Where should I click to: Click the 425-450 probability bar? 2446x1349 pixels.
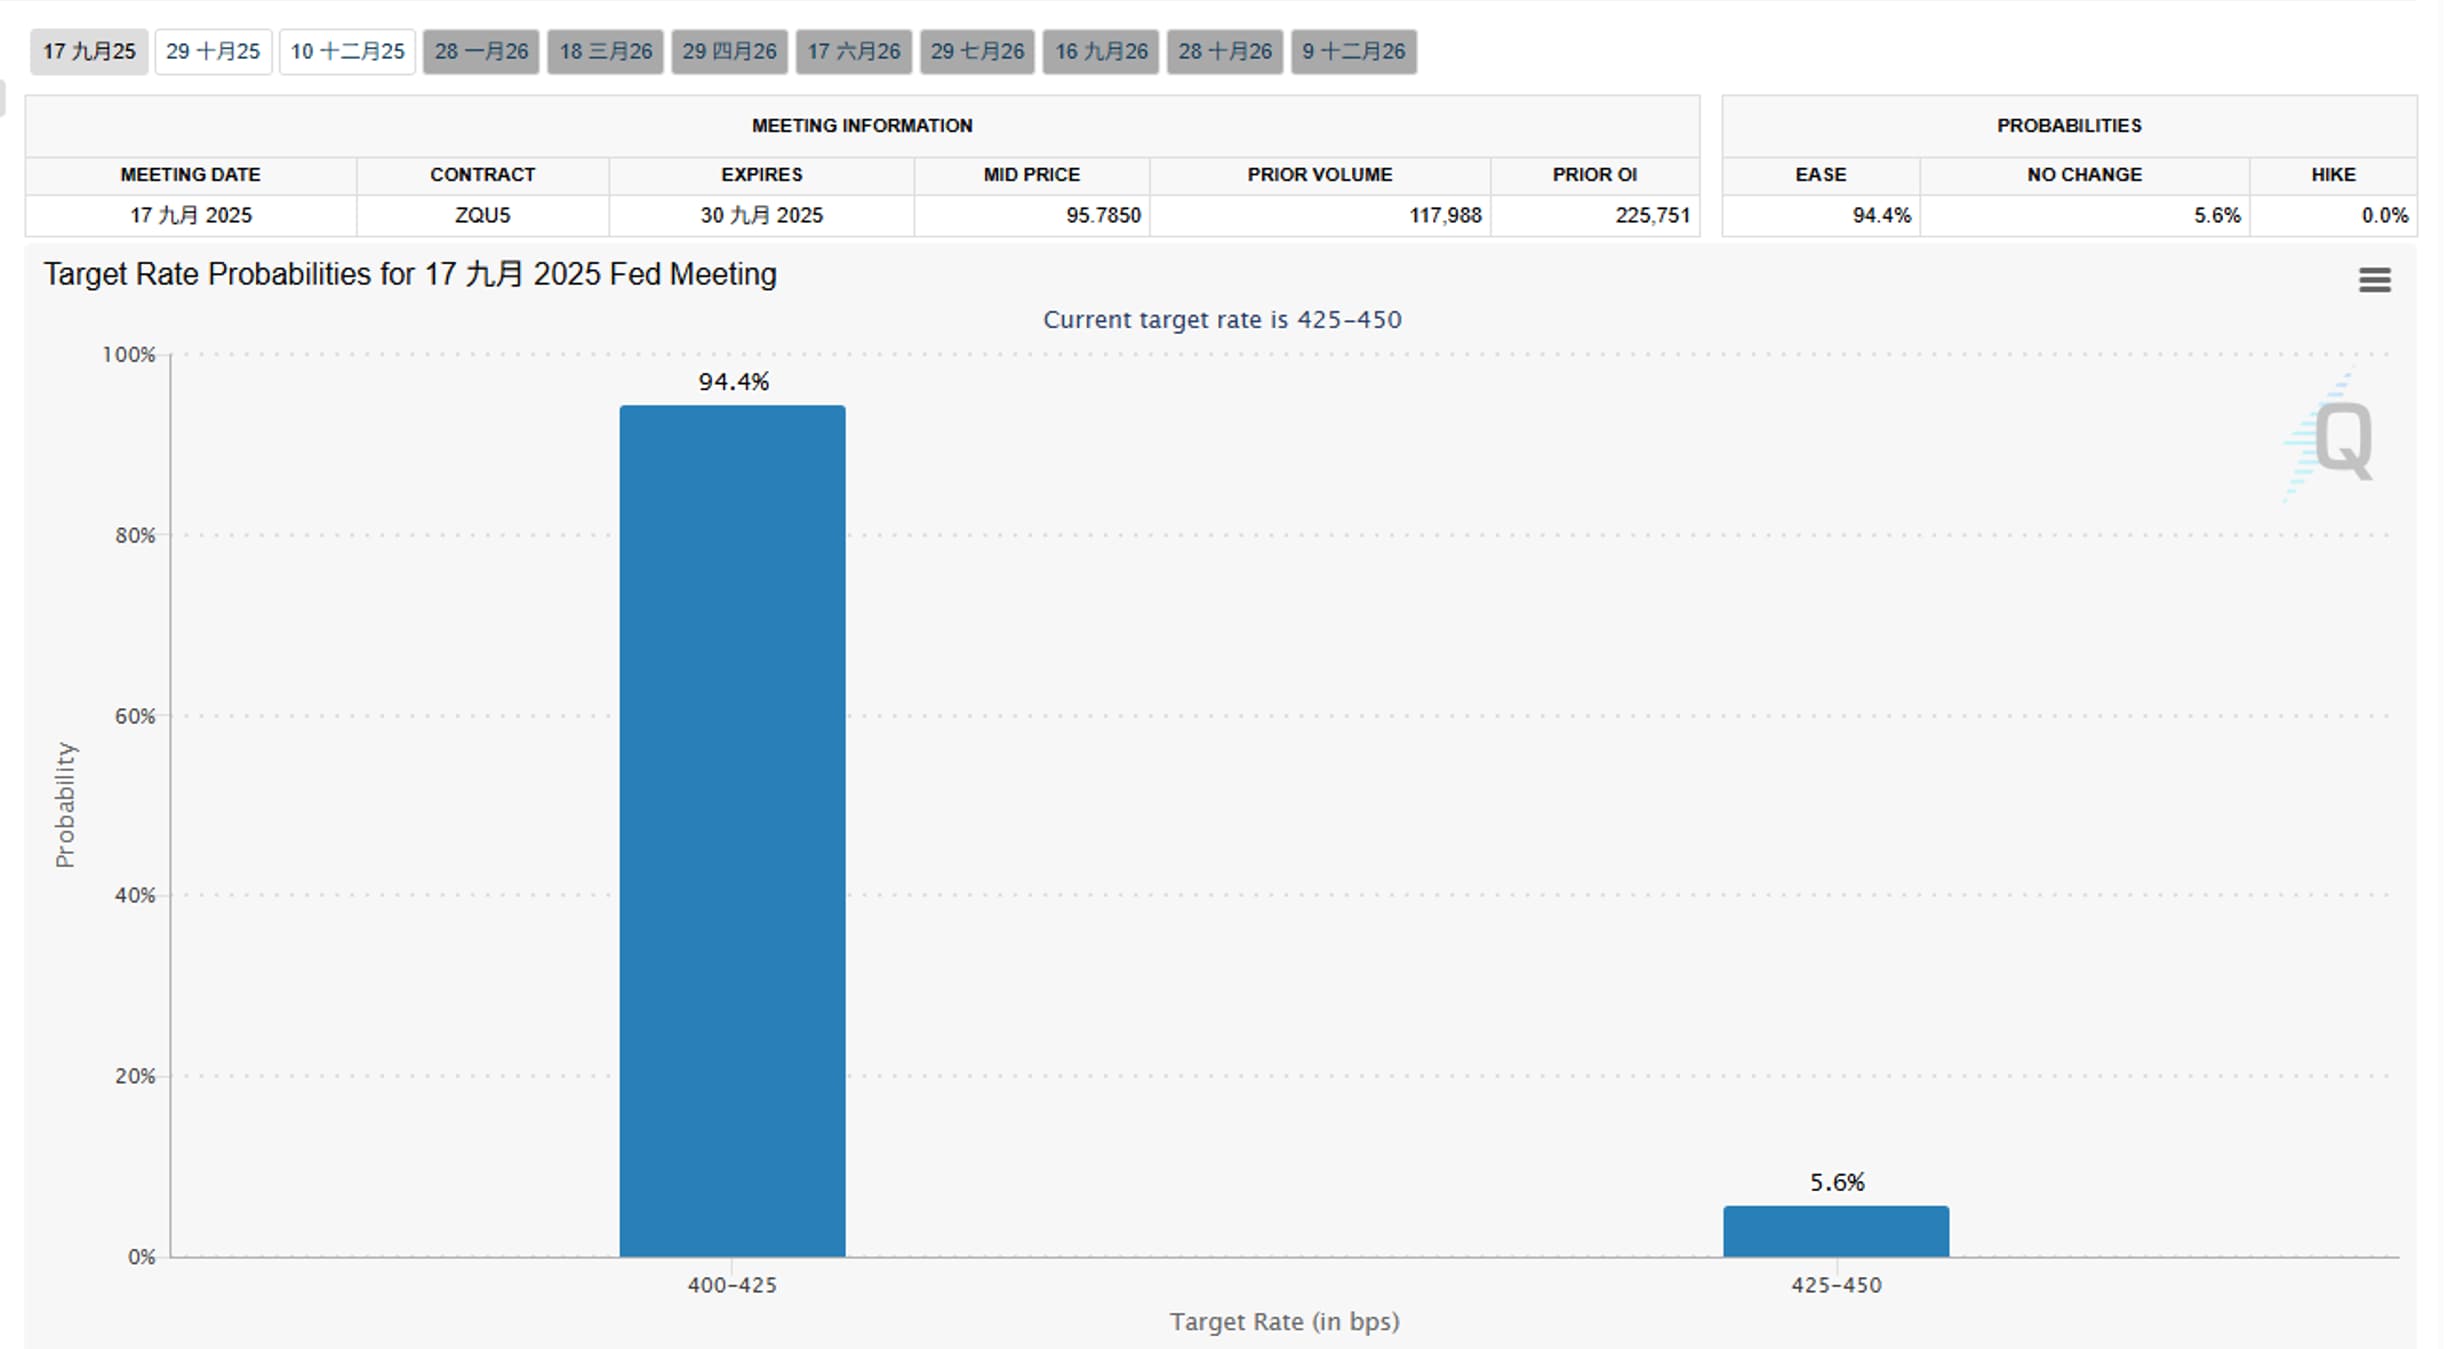tap(1835, 1231)
